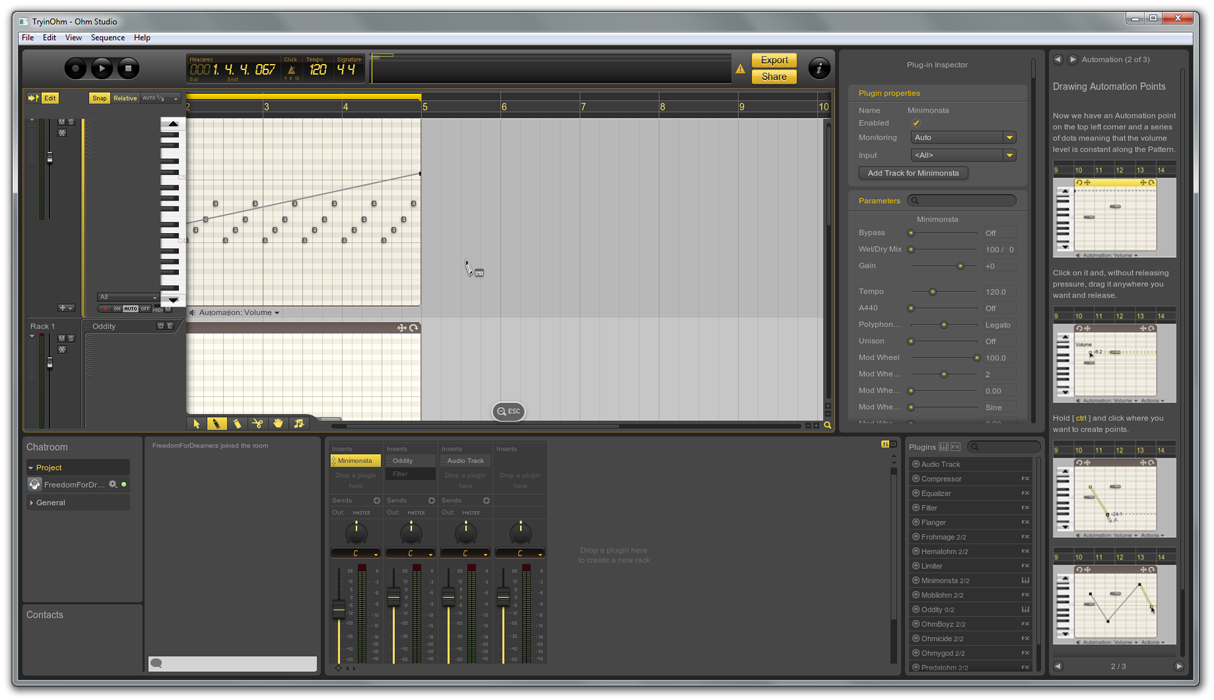Viewport: 1214px width, 700px height.
Task: Toggle Relative mode button
Action: (125, 98)
